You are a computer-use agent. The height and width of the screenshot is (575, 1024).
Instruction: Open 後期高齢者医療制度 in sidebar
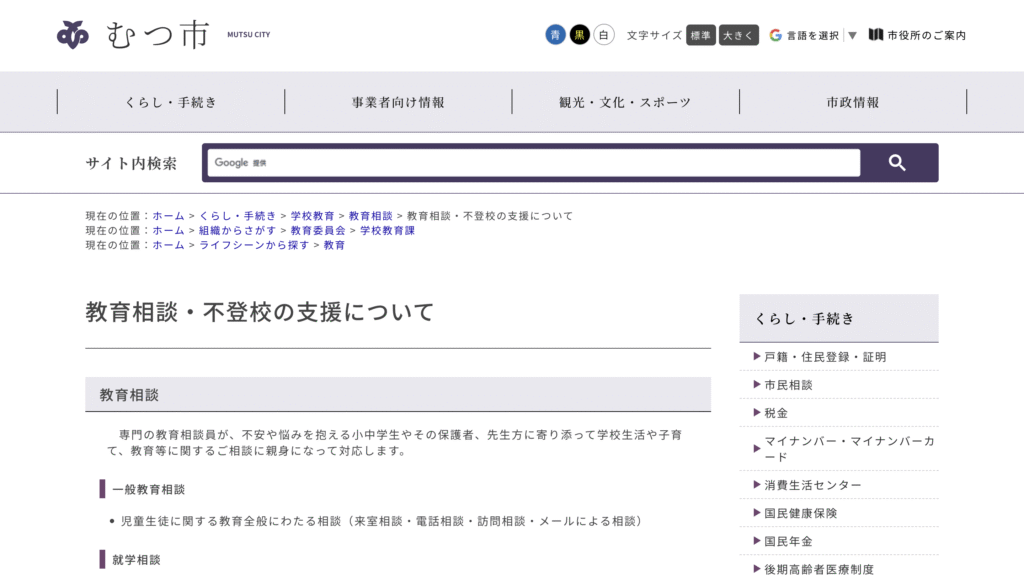(819, 569)
